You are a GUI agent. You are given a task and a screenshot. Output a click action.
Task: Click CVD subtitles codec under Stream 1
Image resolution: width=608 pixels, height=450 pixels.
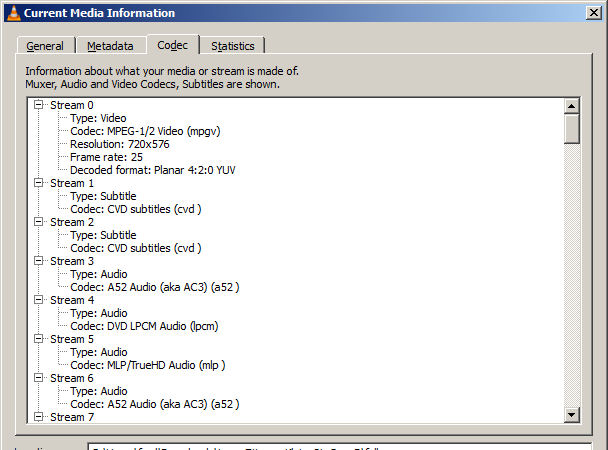tap(136, 209)
